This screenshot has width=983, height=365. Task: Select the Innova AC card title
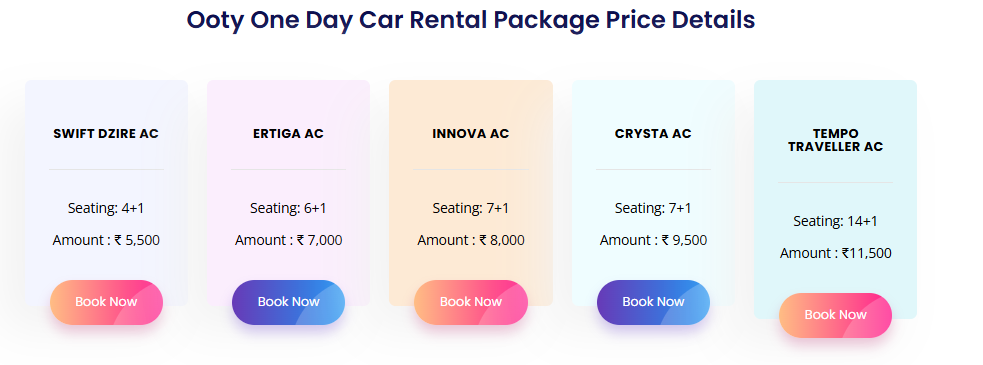[x=471, y=134]
